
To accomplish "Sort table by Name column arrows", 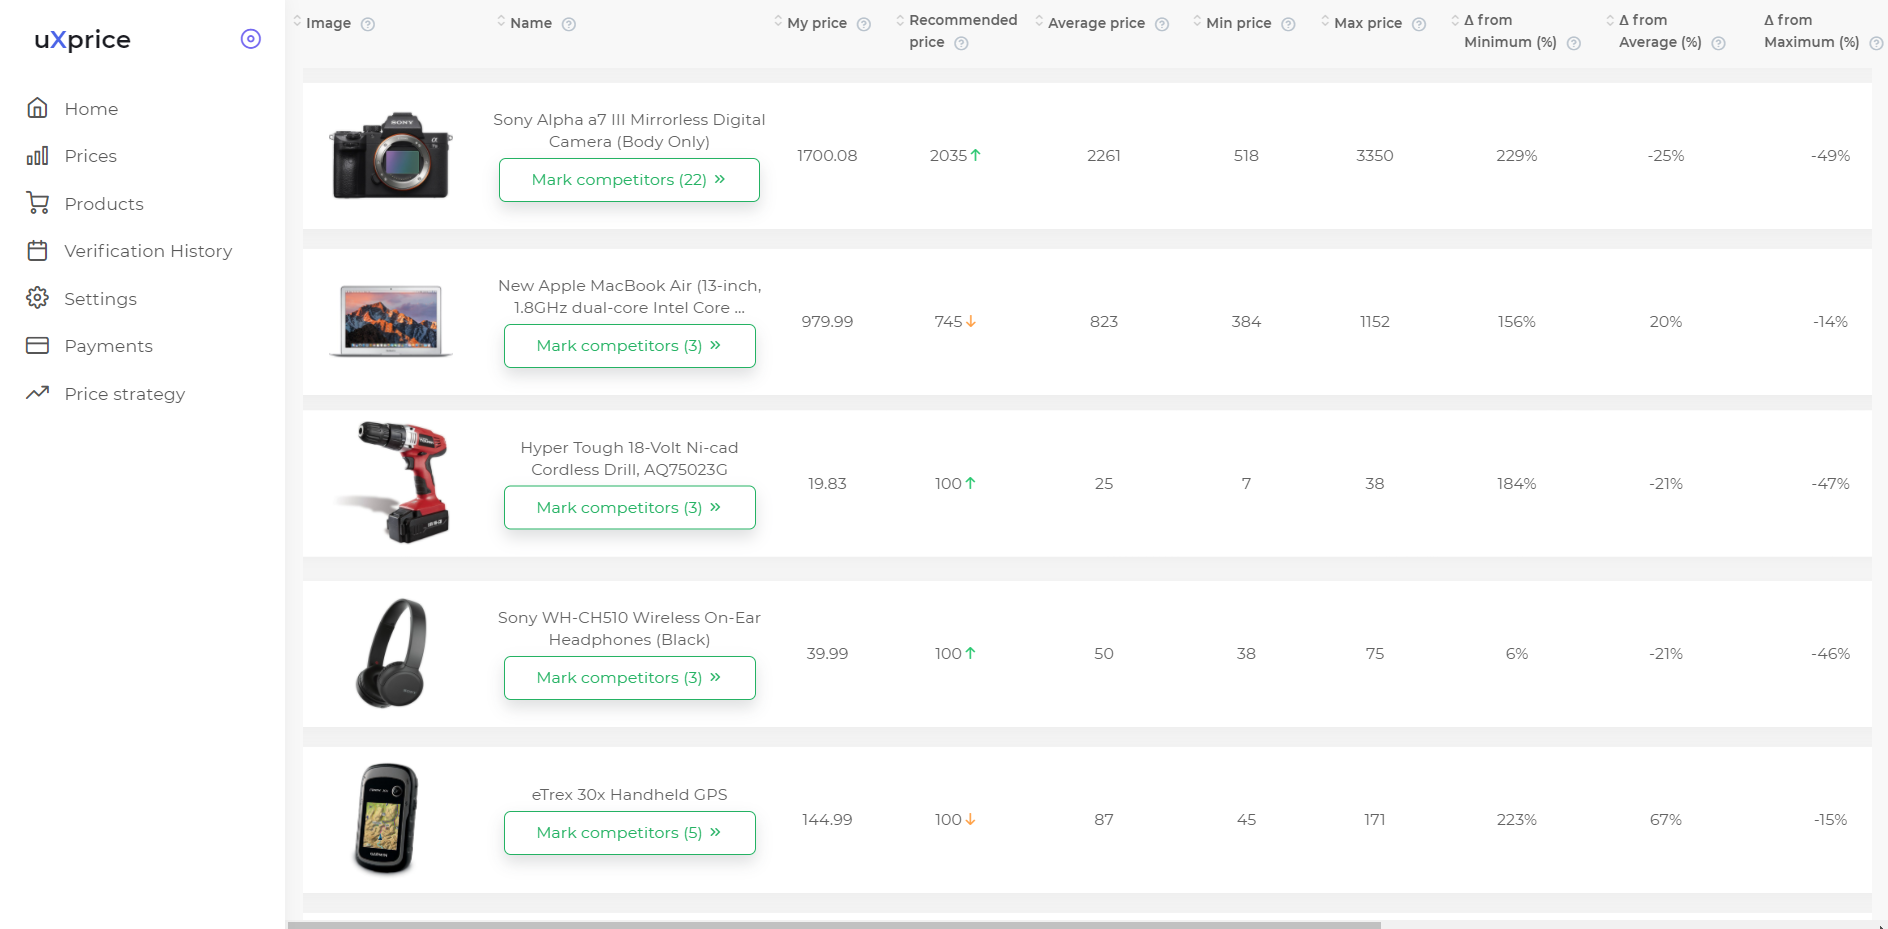I will click(x=501, y=21).
